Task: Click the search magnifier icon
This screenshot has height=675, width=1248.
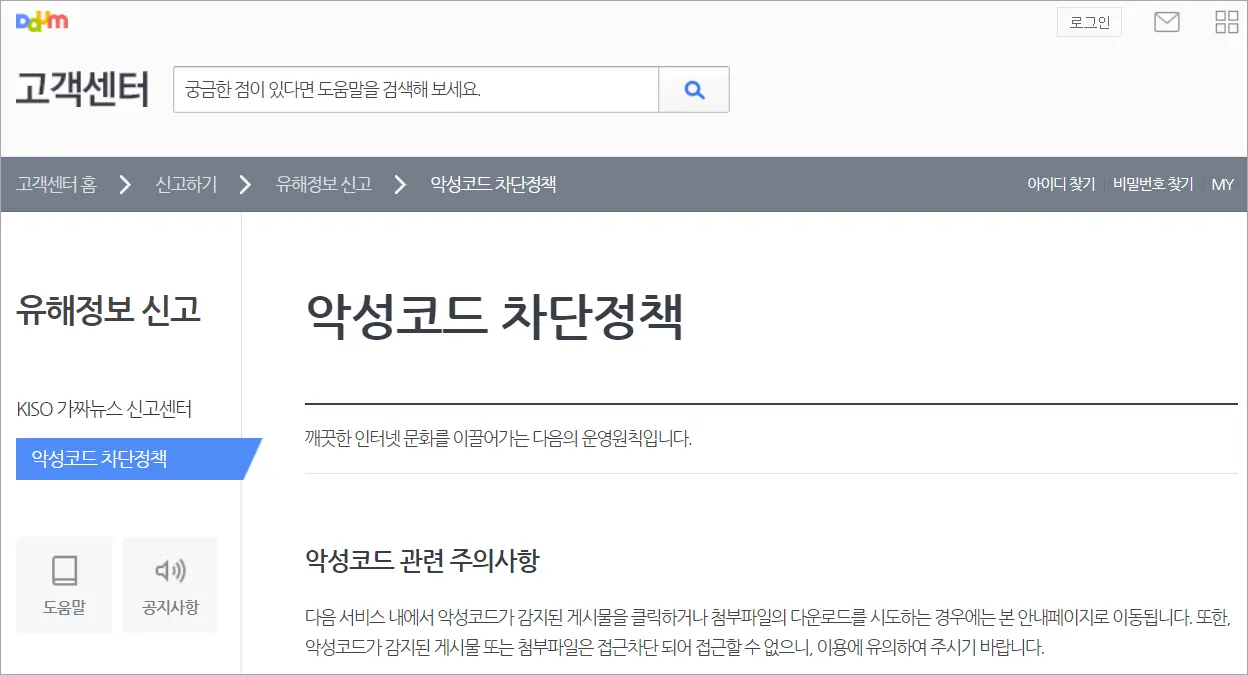Action: 694,89
